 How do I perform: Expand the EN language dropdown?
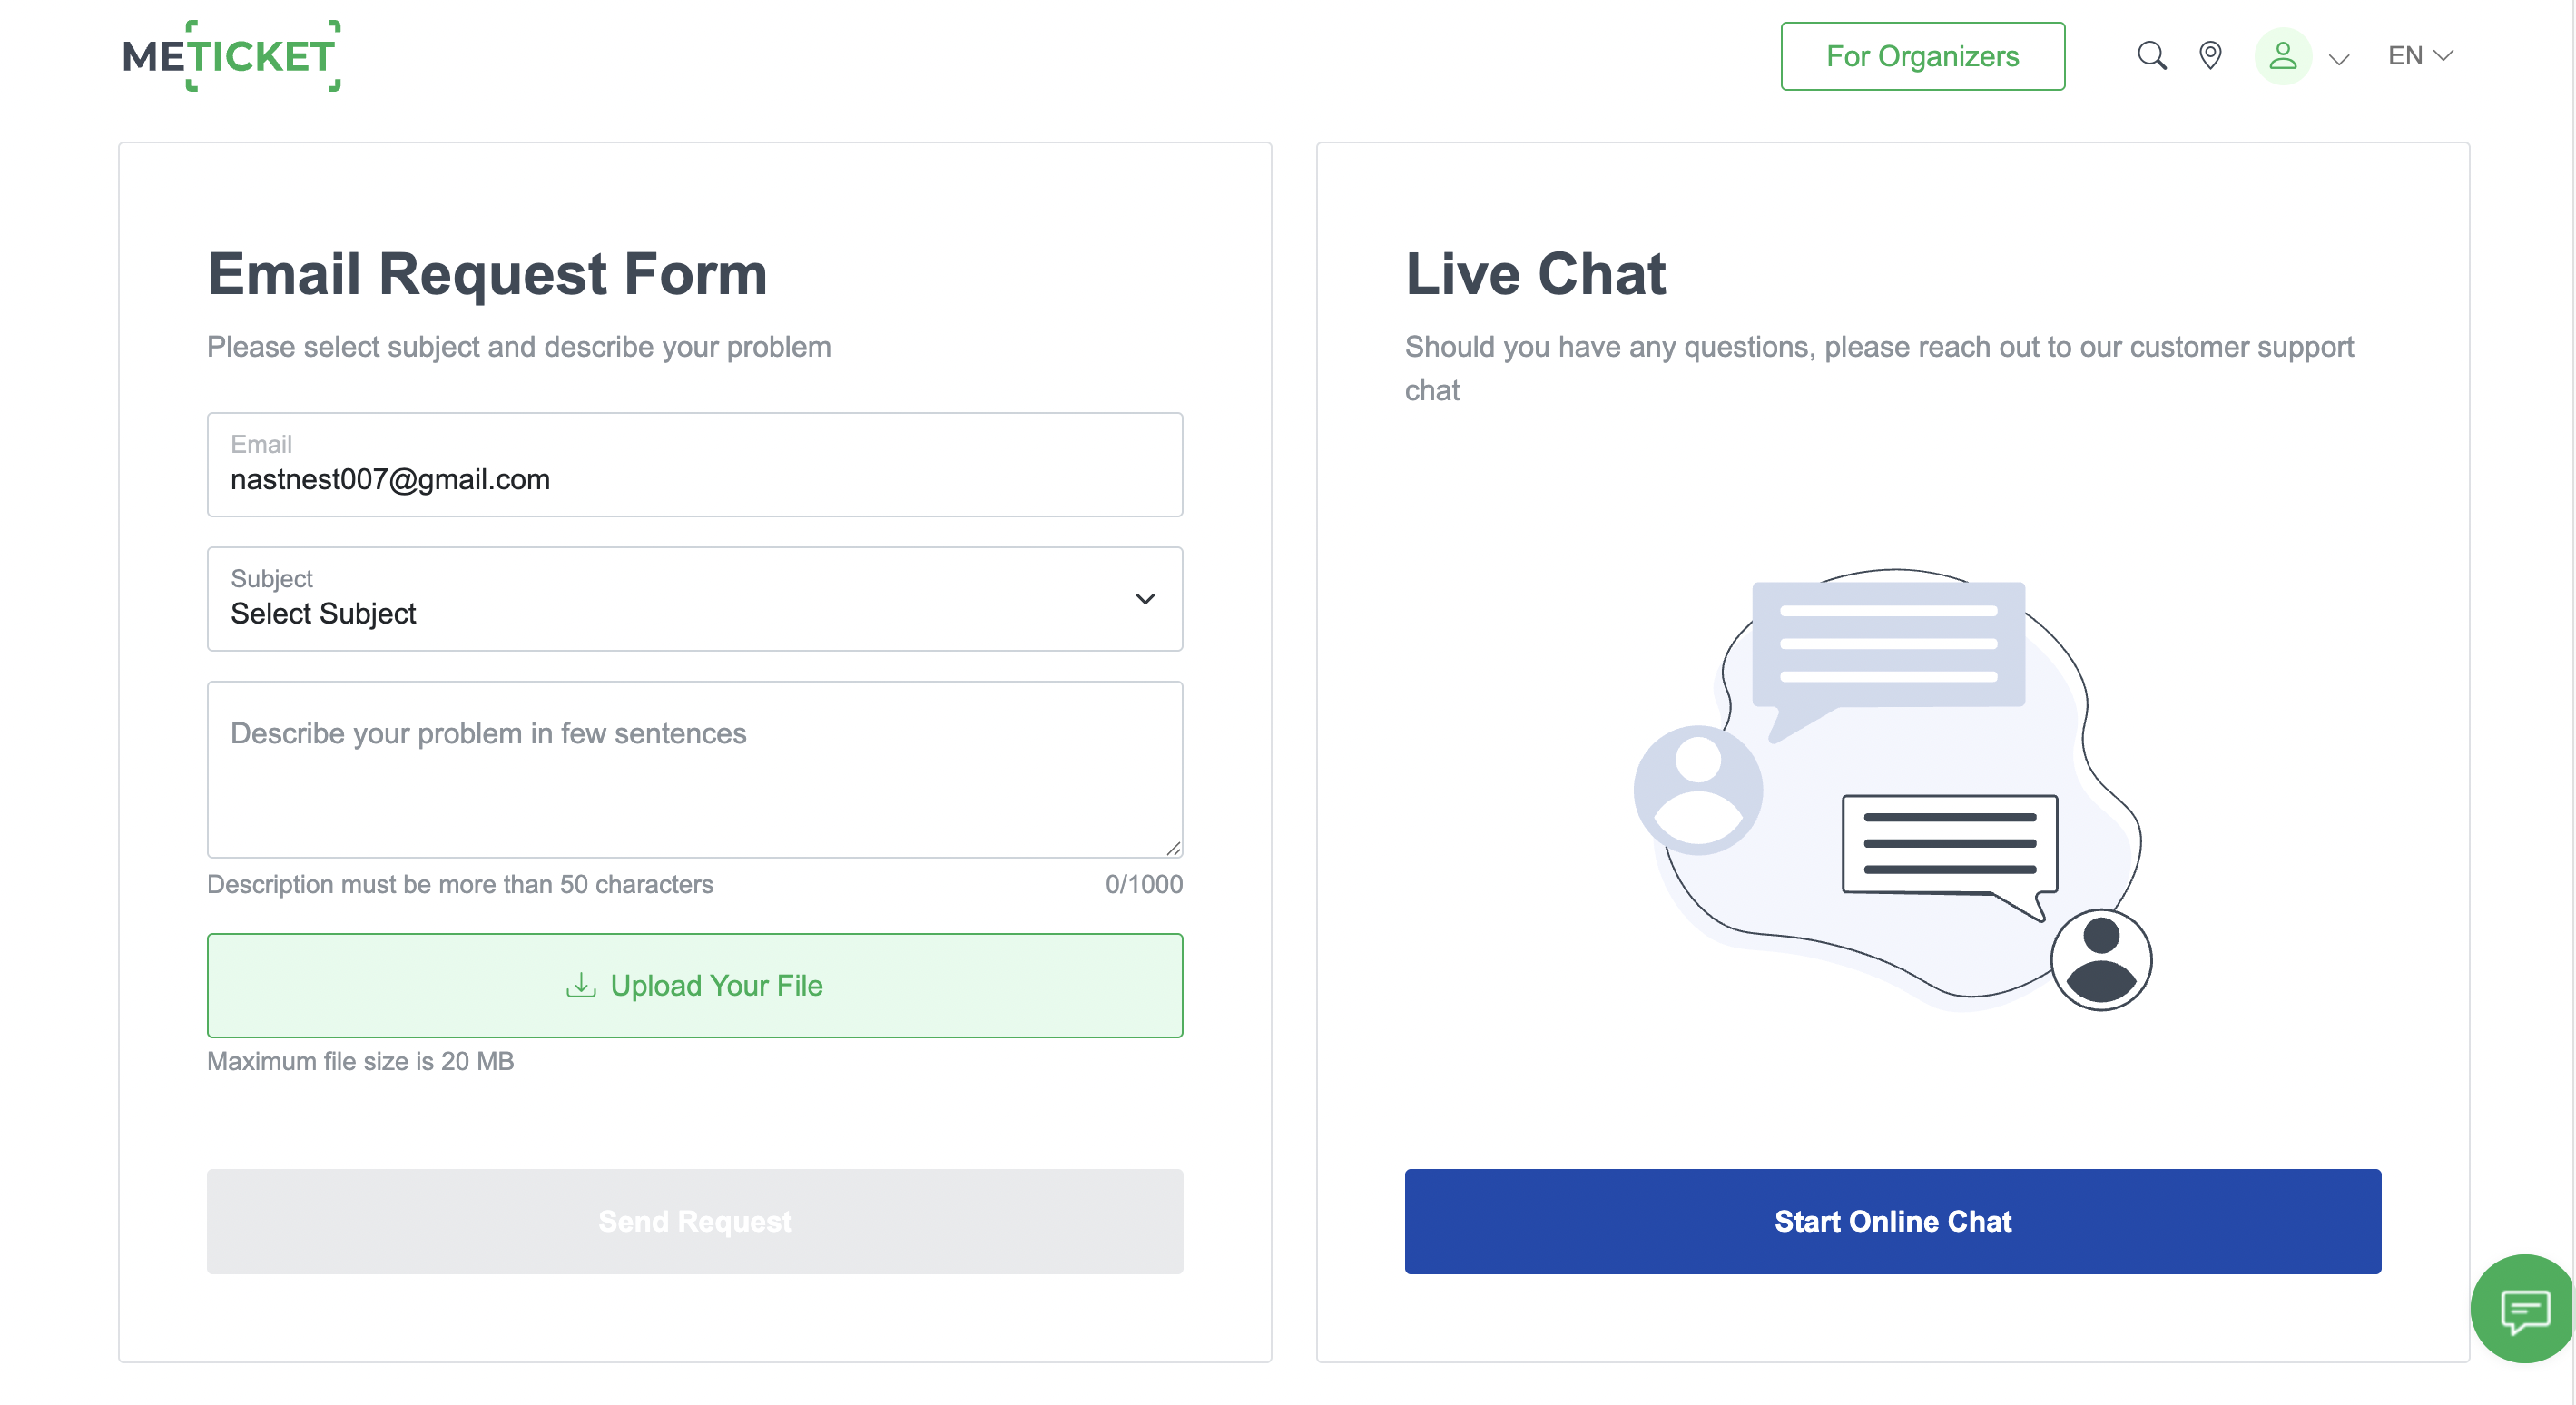tap(2418, 56)
